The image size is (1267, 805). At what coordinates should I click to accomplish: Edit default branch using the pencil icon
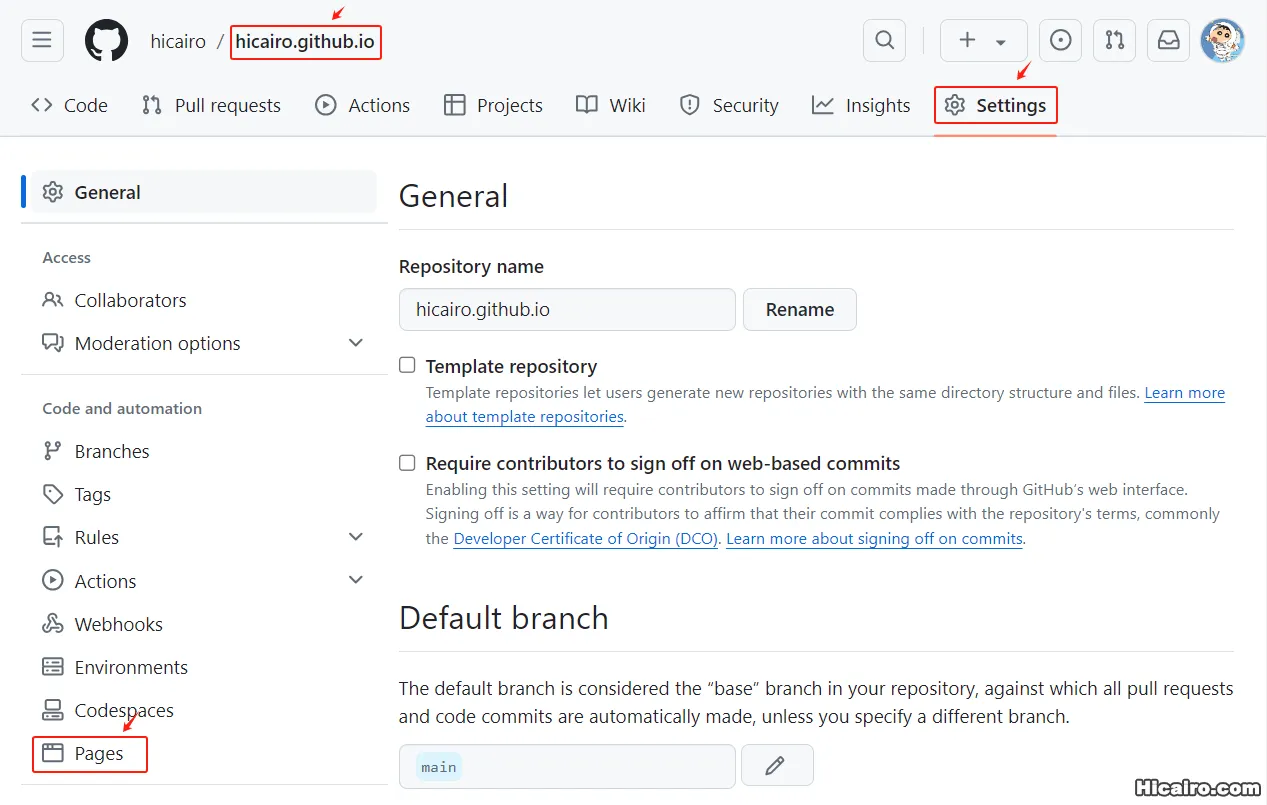tap(777, 766)
